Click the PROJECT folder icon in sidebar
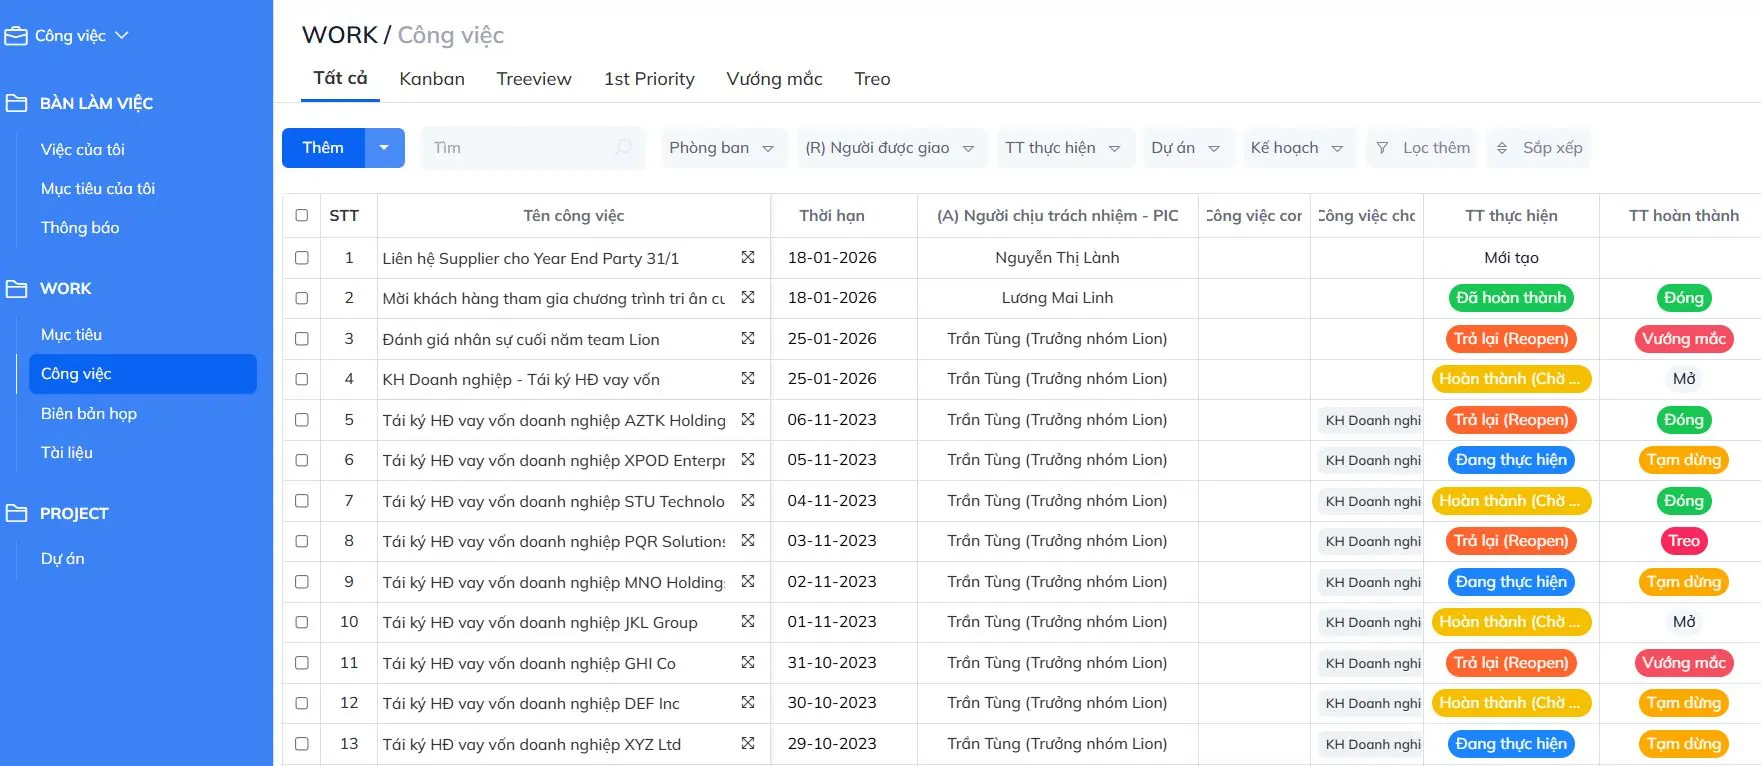This screenshot has width=1761, height=766. 16,513
